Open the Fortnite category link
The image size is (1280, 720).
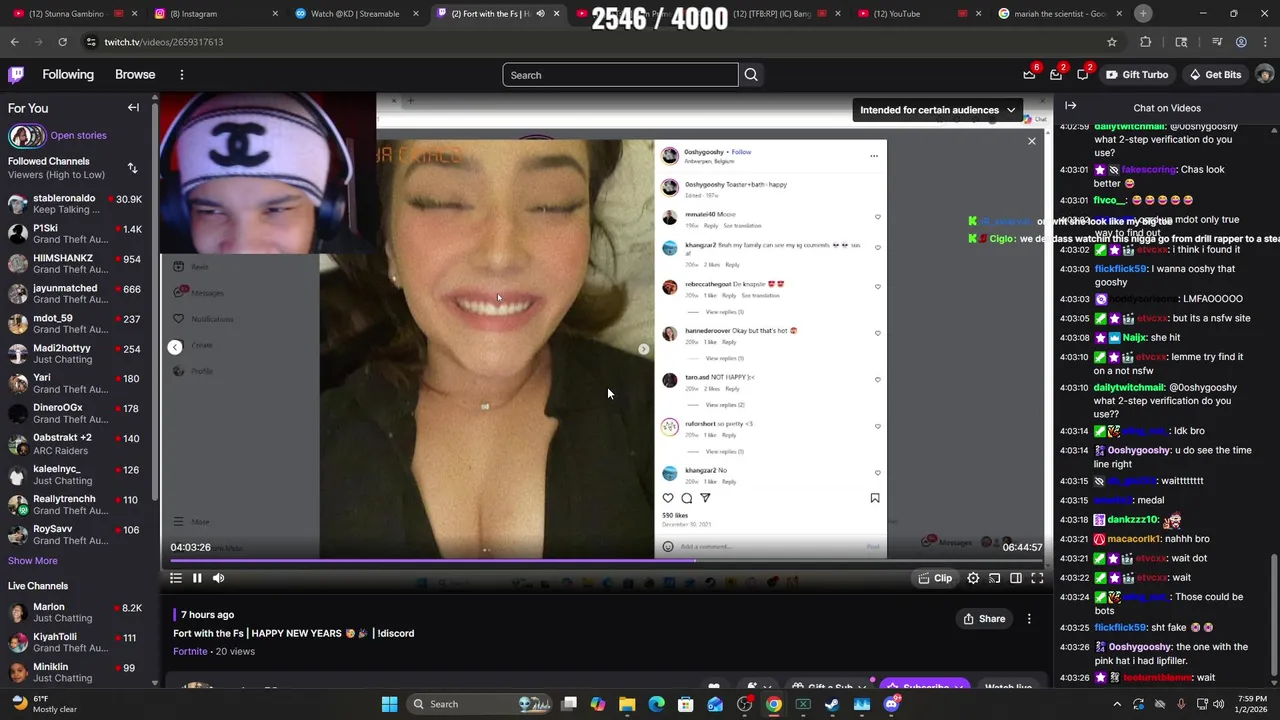190,651
